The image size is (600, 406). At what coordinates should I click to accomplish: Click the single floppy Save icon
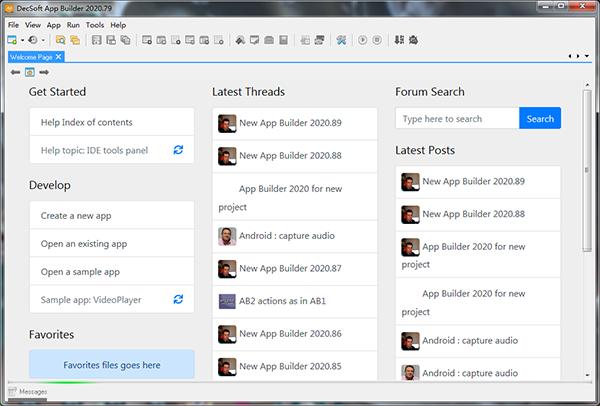[x=97, y=40]
